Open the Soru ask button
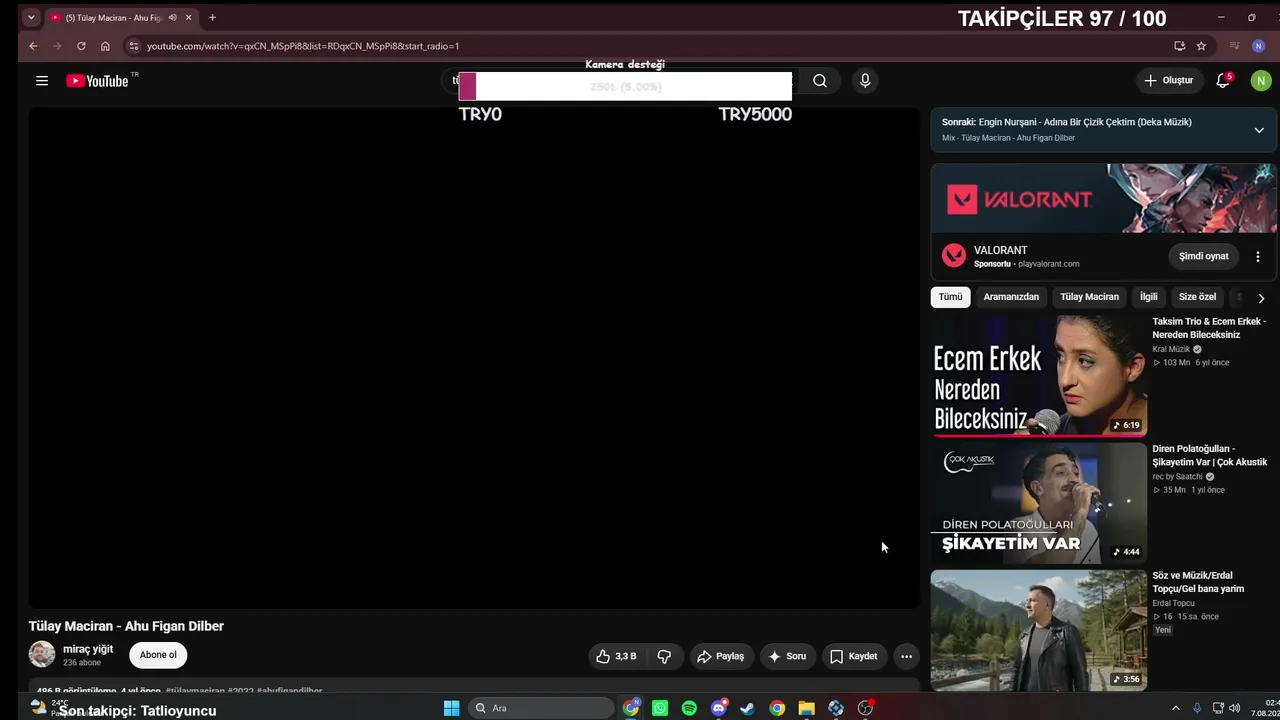The width and height of the screenshot is (1280, 720). pos(787,656)
